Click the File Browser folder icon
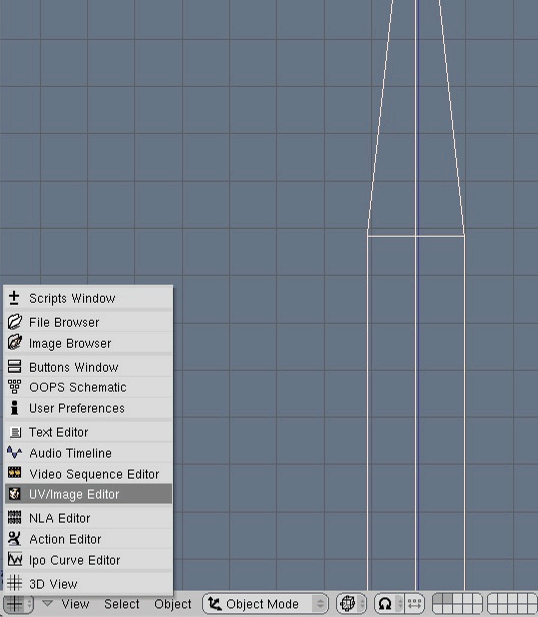Screen dimensions: 538x617 point(15,322)
